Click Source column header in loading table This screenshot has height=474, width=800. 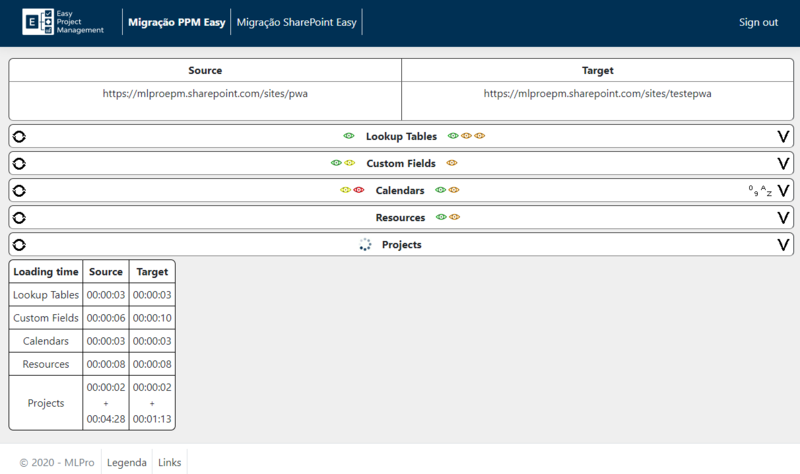pos(106,271)
